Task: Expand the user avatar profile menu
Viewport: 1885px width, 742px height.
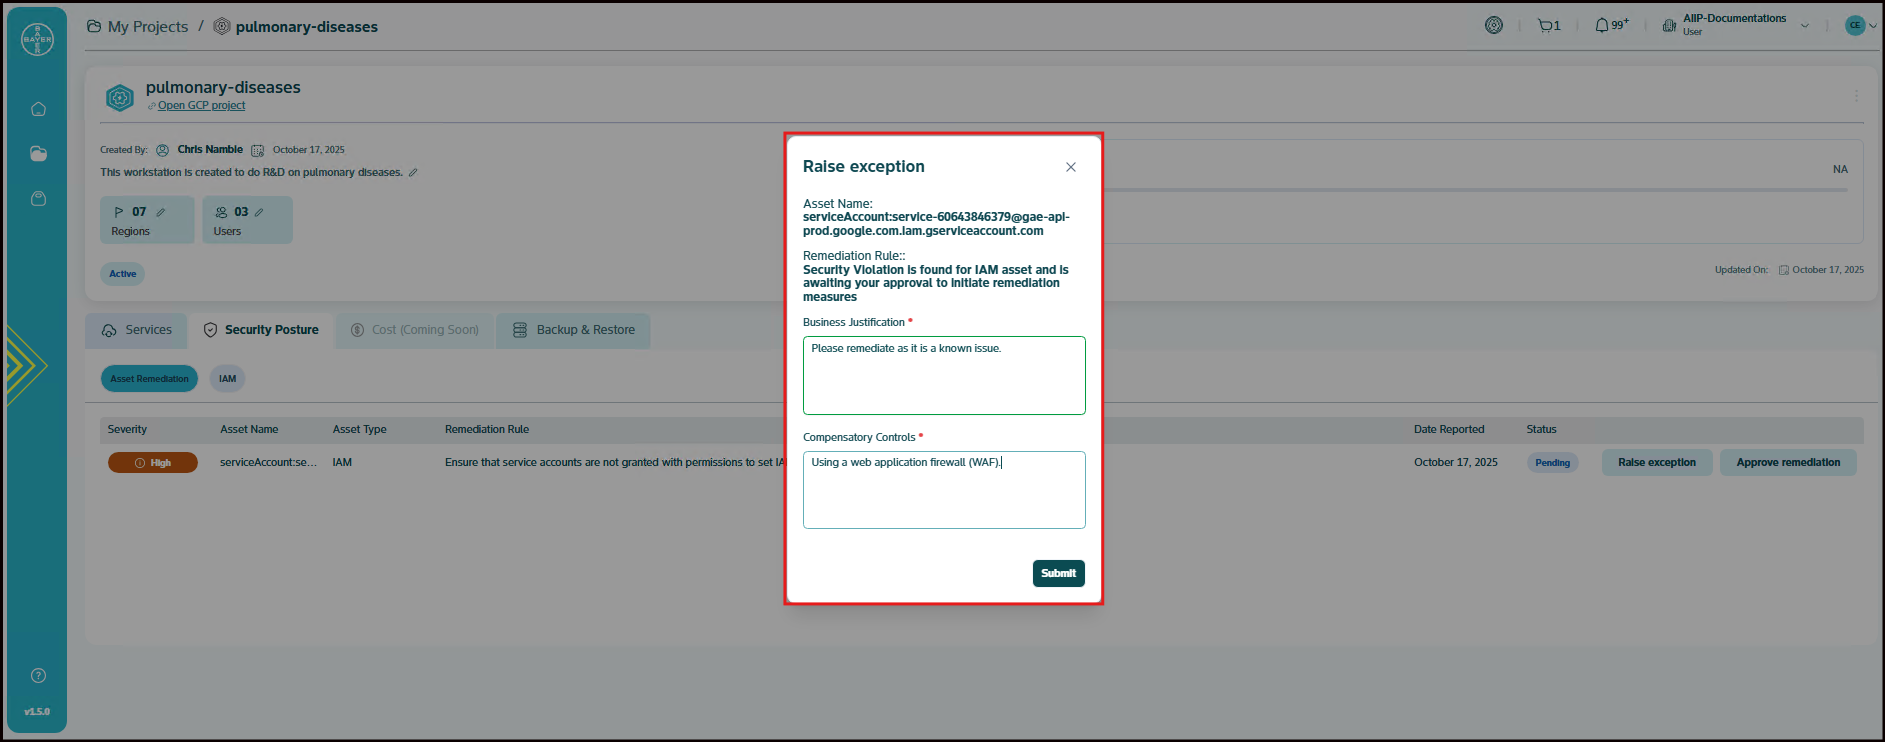Action: [x=1860, y=26]
